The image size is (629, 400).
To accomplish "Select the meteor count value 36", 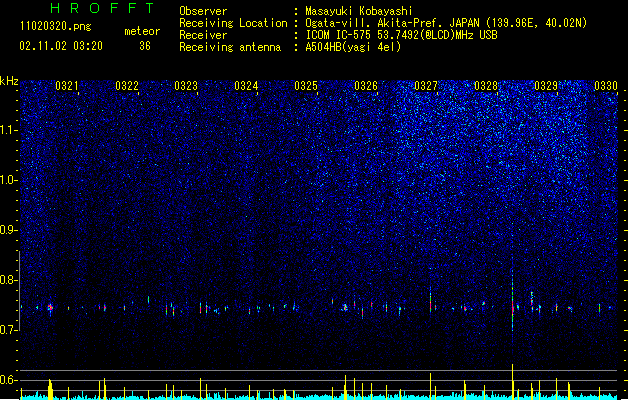I will (x=145, y=46).
